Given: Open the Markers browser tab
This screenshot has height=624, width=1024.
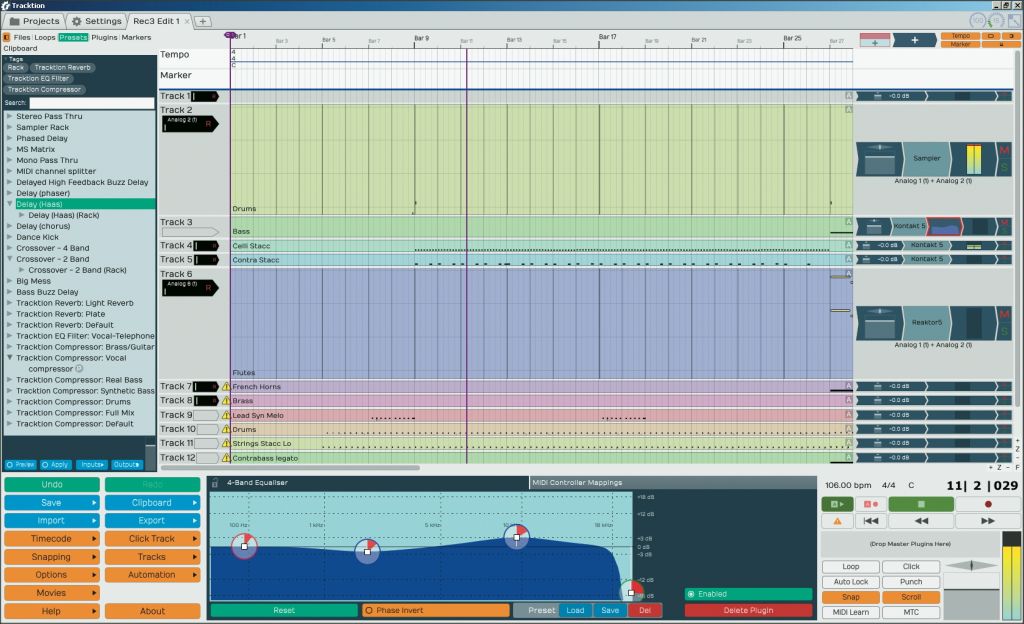Looking at the screenshot, I should 136,37.
